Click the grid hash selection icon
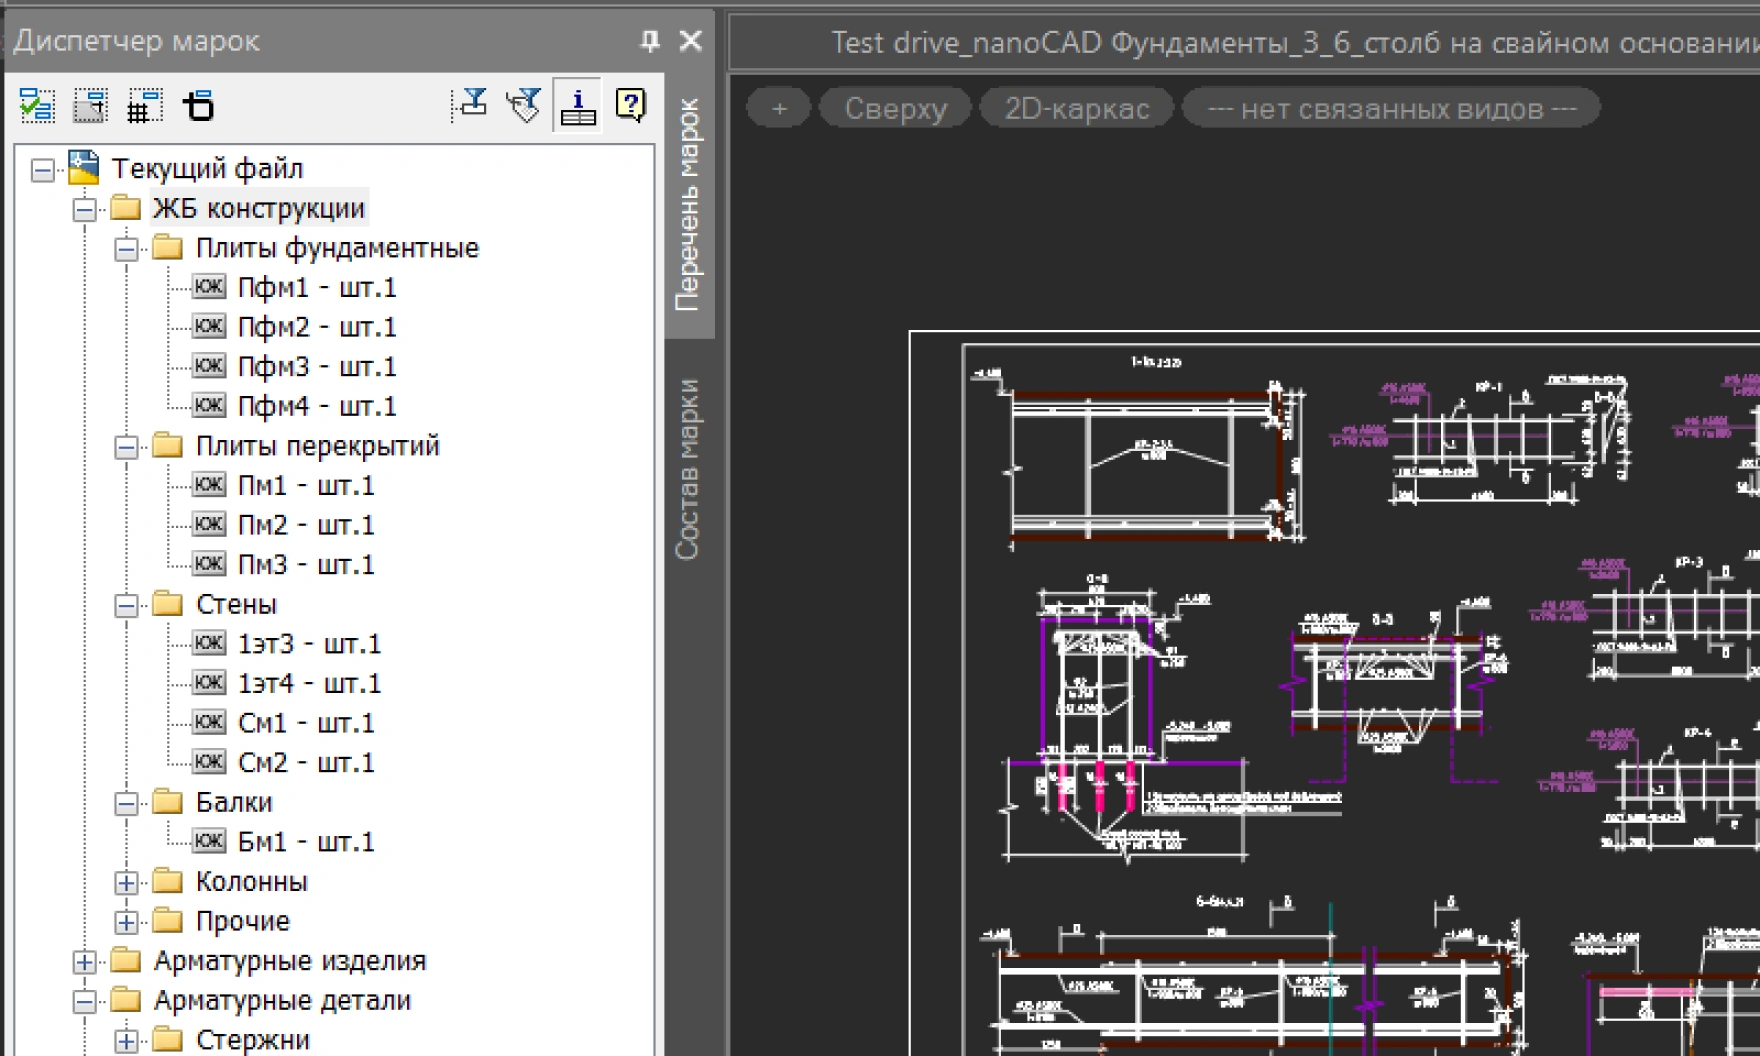The height and width of the screenshot is (1056, 1760). 144,105
